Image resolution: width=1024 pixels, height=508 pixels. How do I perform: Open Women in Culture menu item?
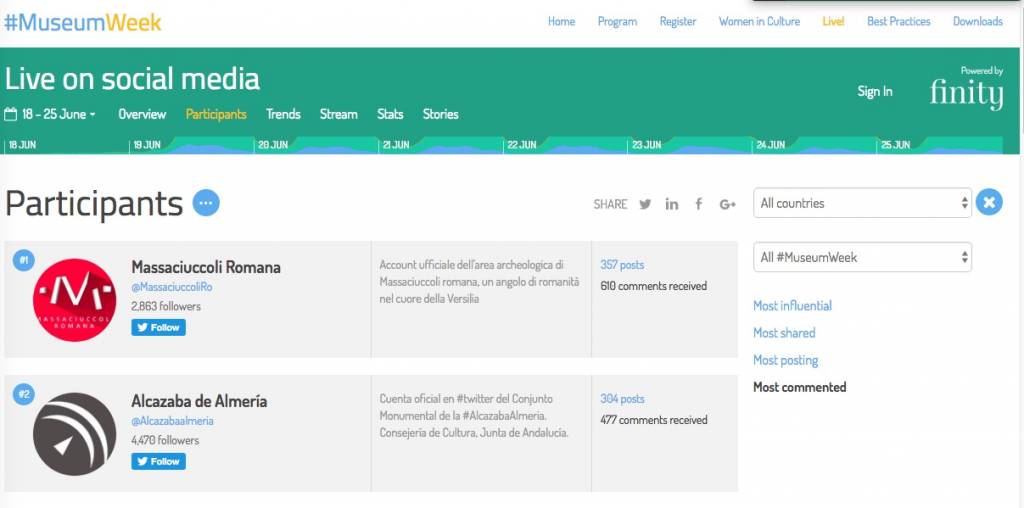tap(759, 22)
